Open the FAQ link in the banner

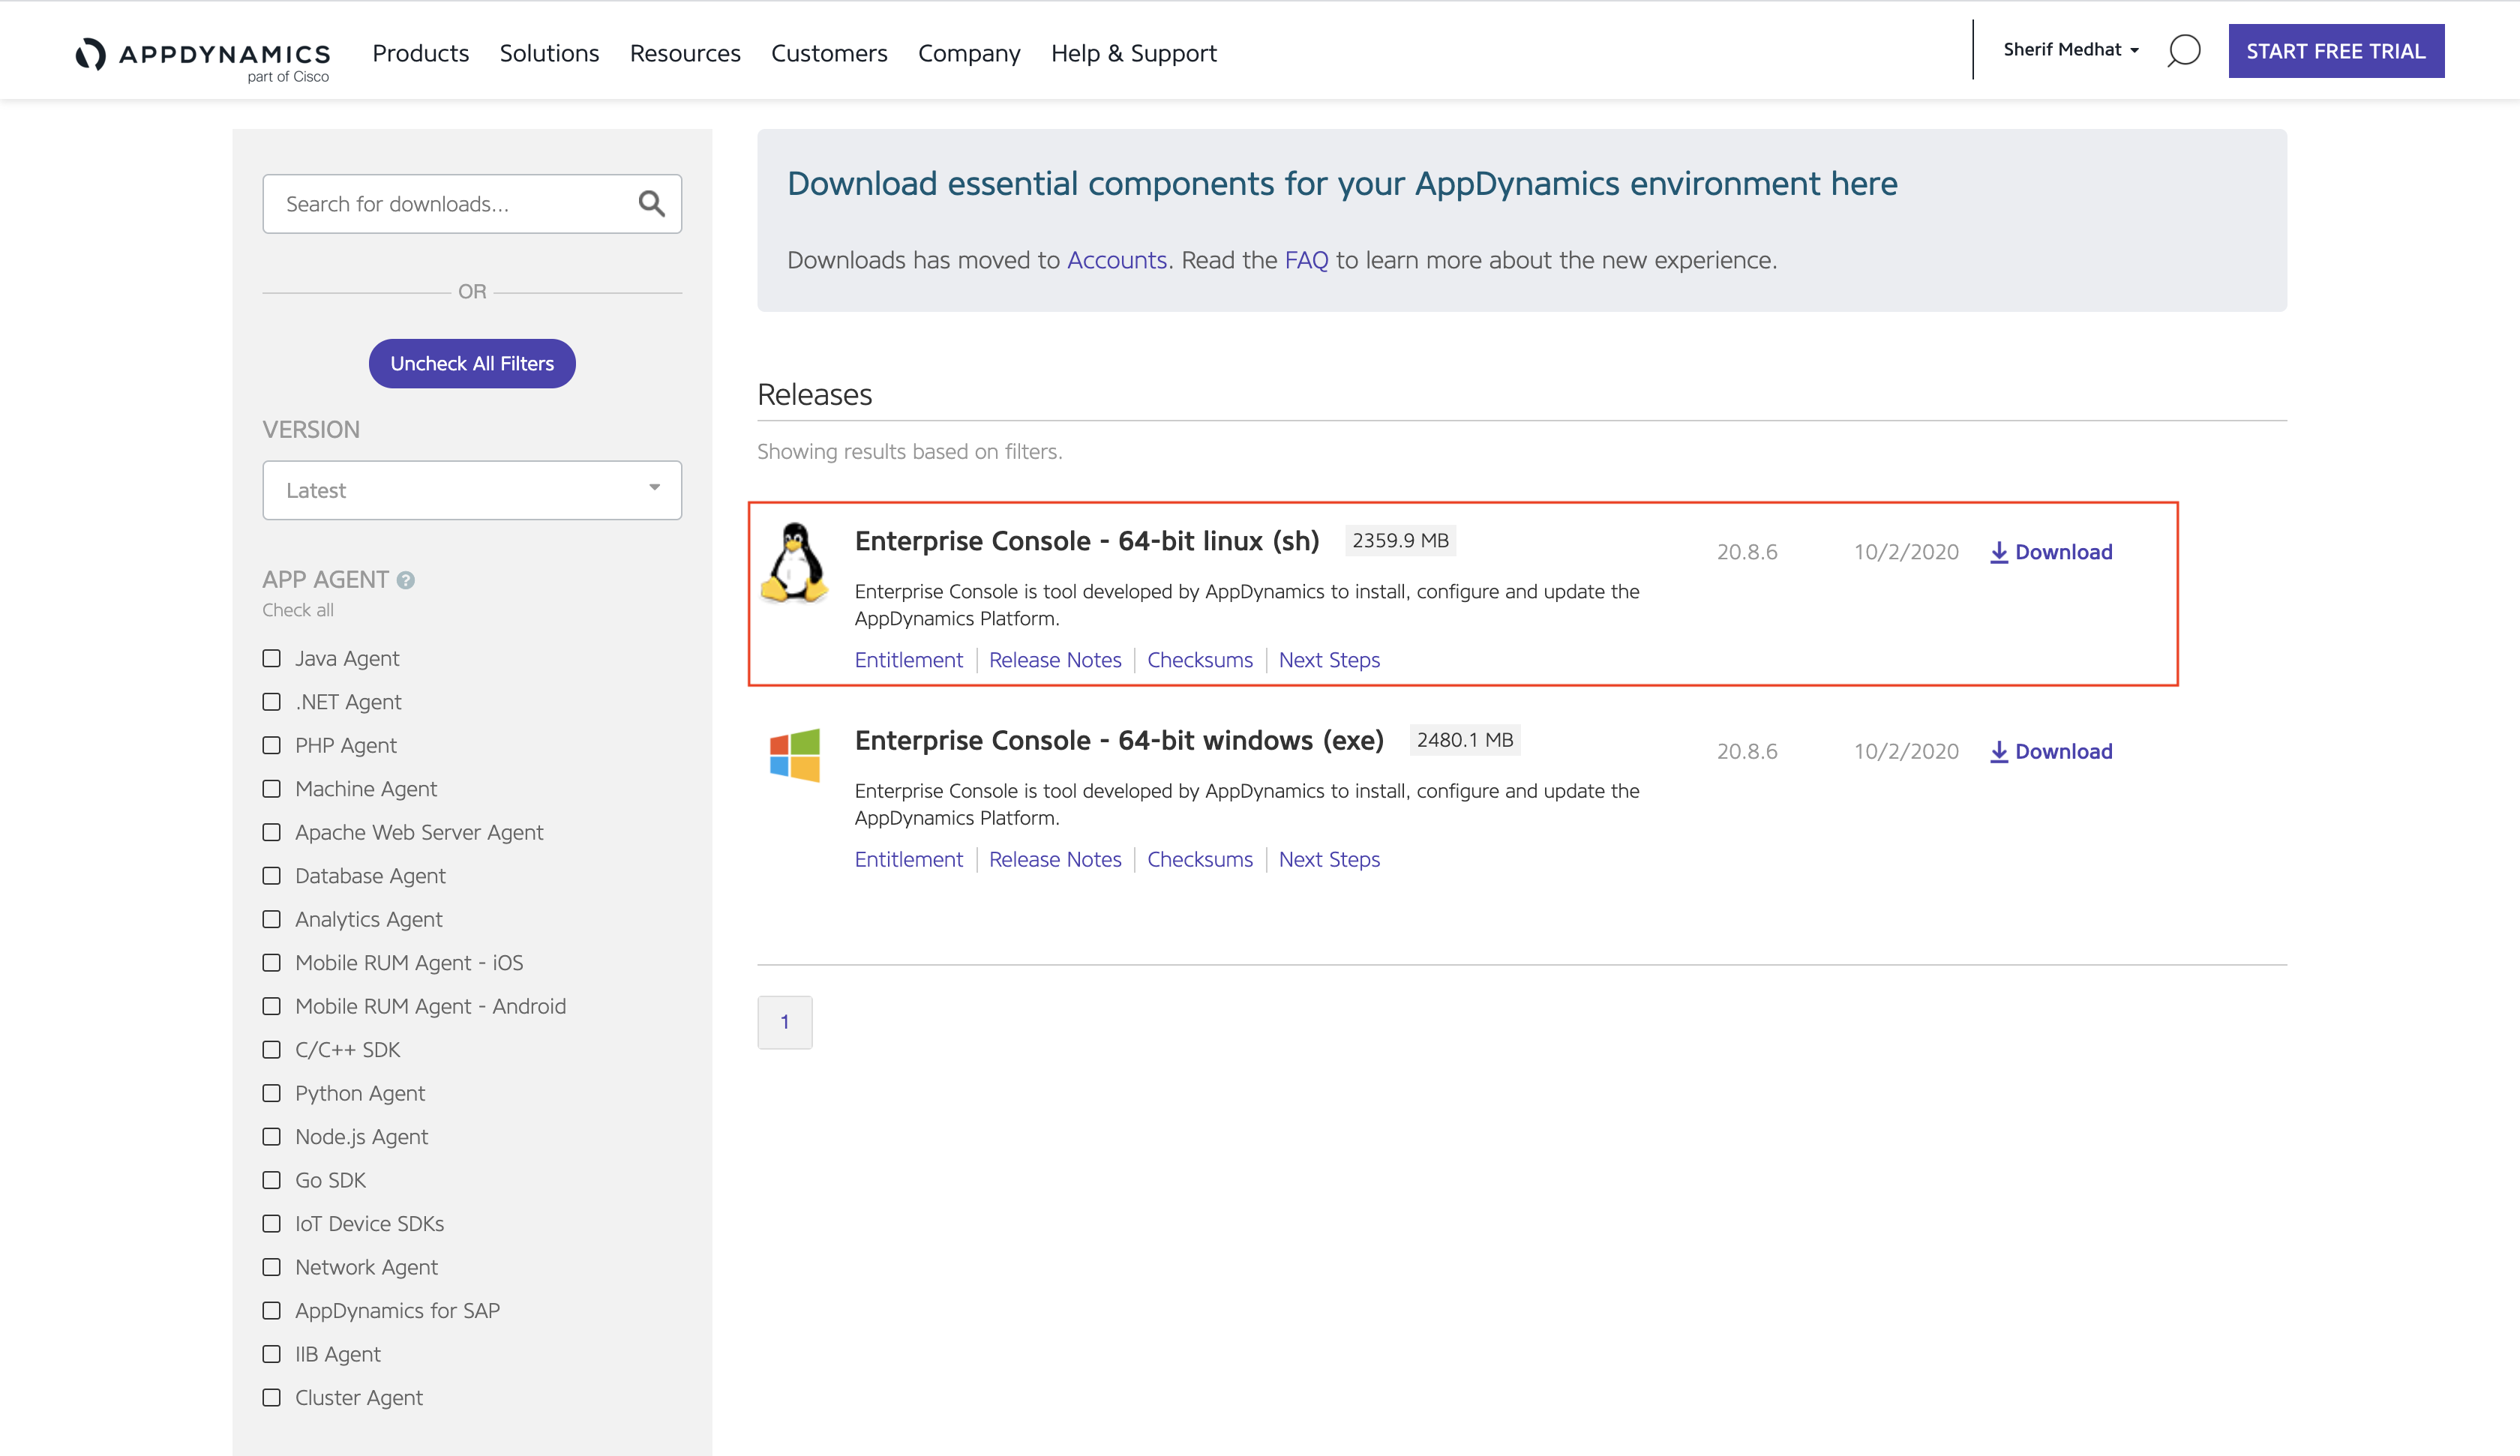(1306, 260)
